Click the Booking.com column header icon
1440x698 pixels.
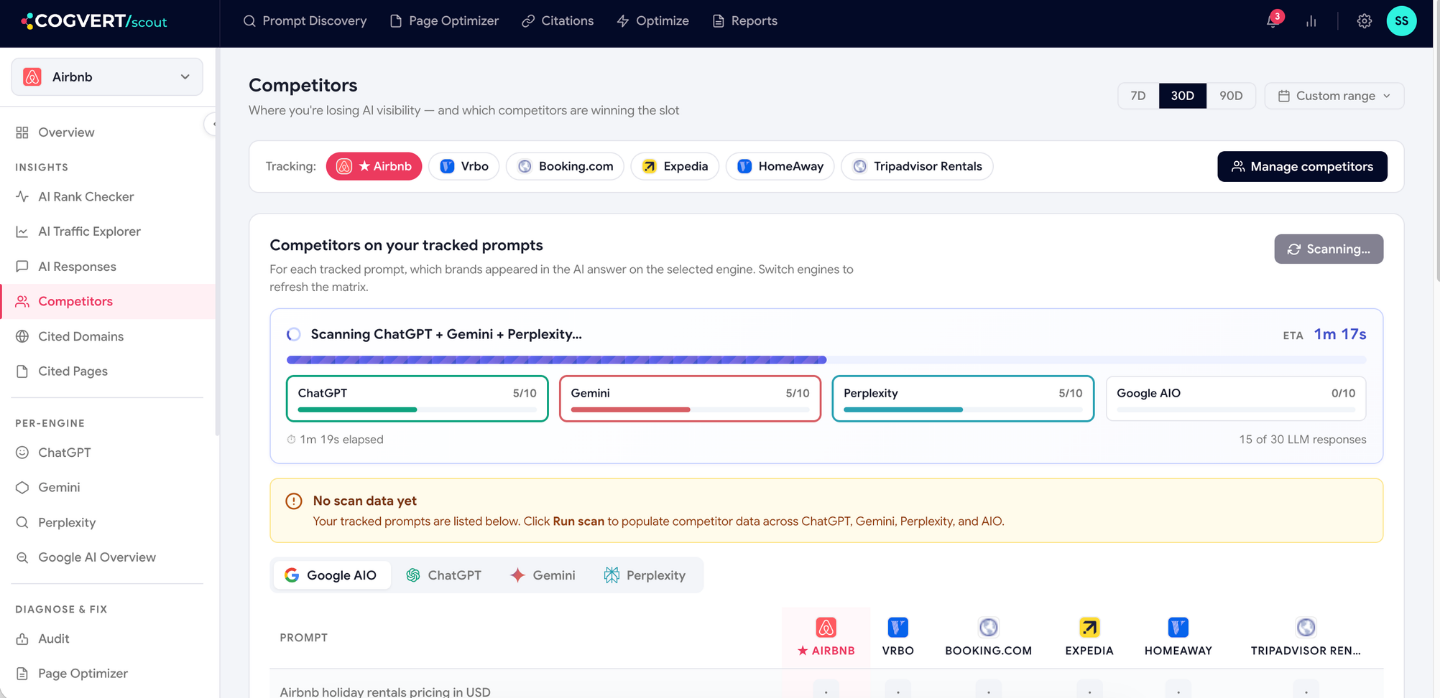(988, 627)
